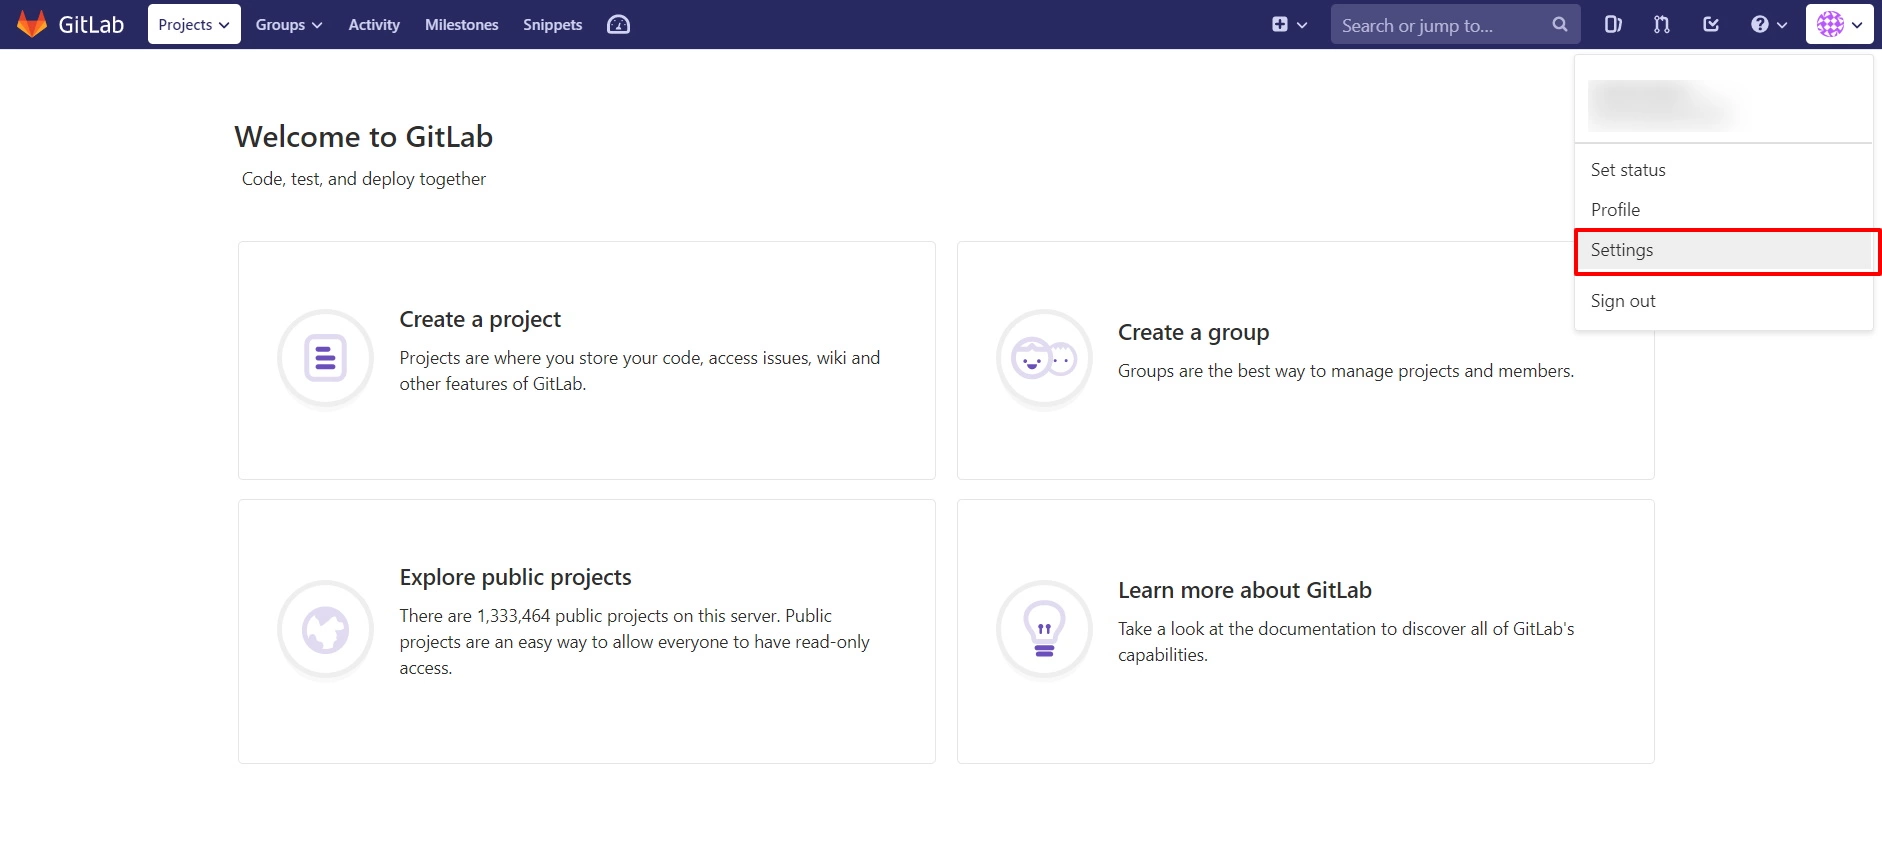Open the Explore public projects heading
This screenshot has width=1882, height=850.
pyautogui.click(x=516, y=577)
